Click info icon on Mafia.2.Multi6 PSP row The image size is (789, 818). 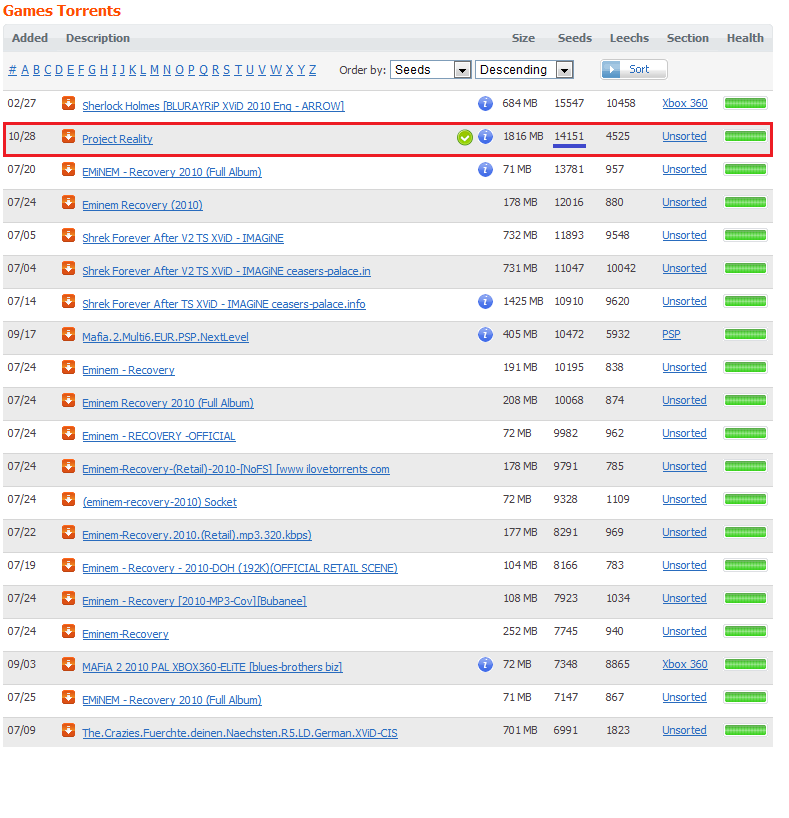[486, 334]
